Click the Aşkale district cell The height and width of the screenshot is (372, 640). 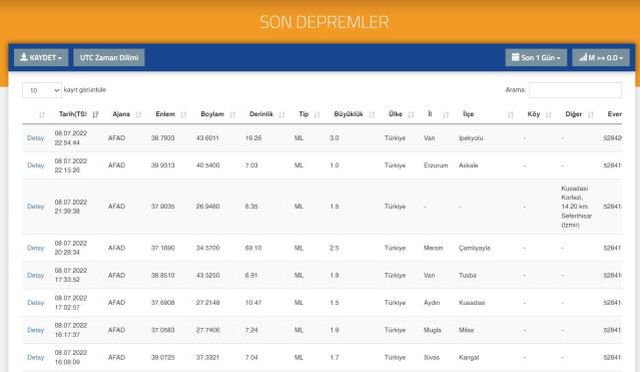click(468, 165)
